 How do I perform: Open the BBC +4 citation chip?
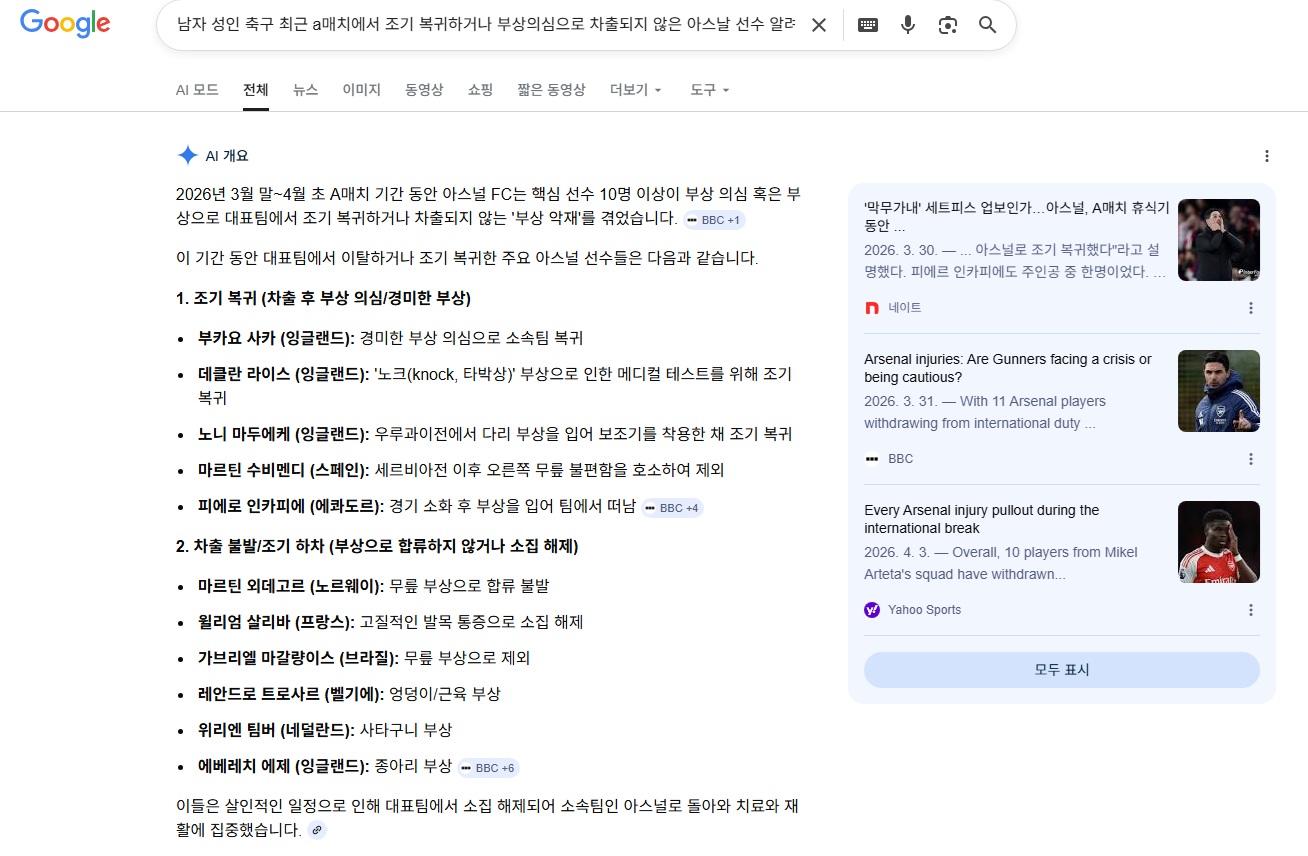(673, 508)
